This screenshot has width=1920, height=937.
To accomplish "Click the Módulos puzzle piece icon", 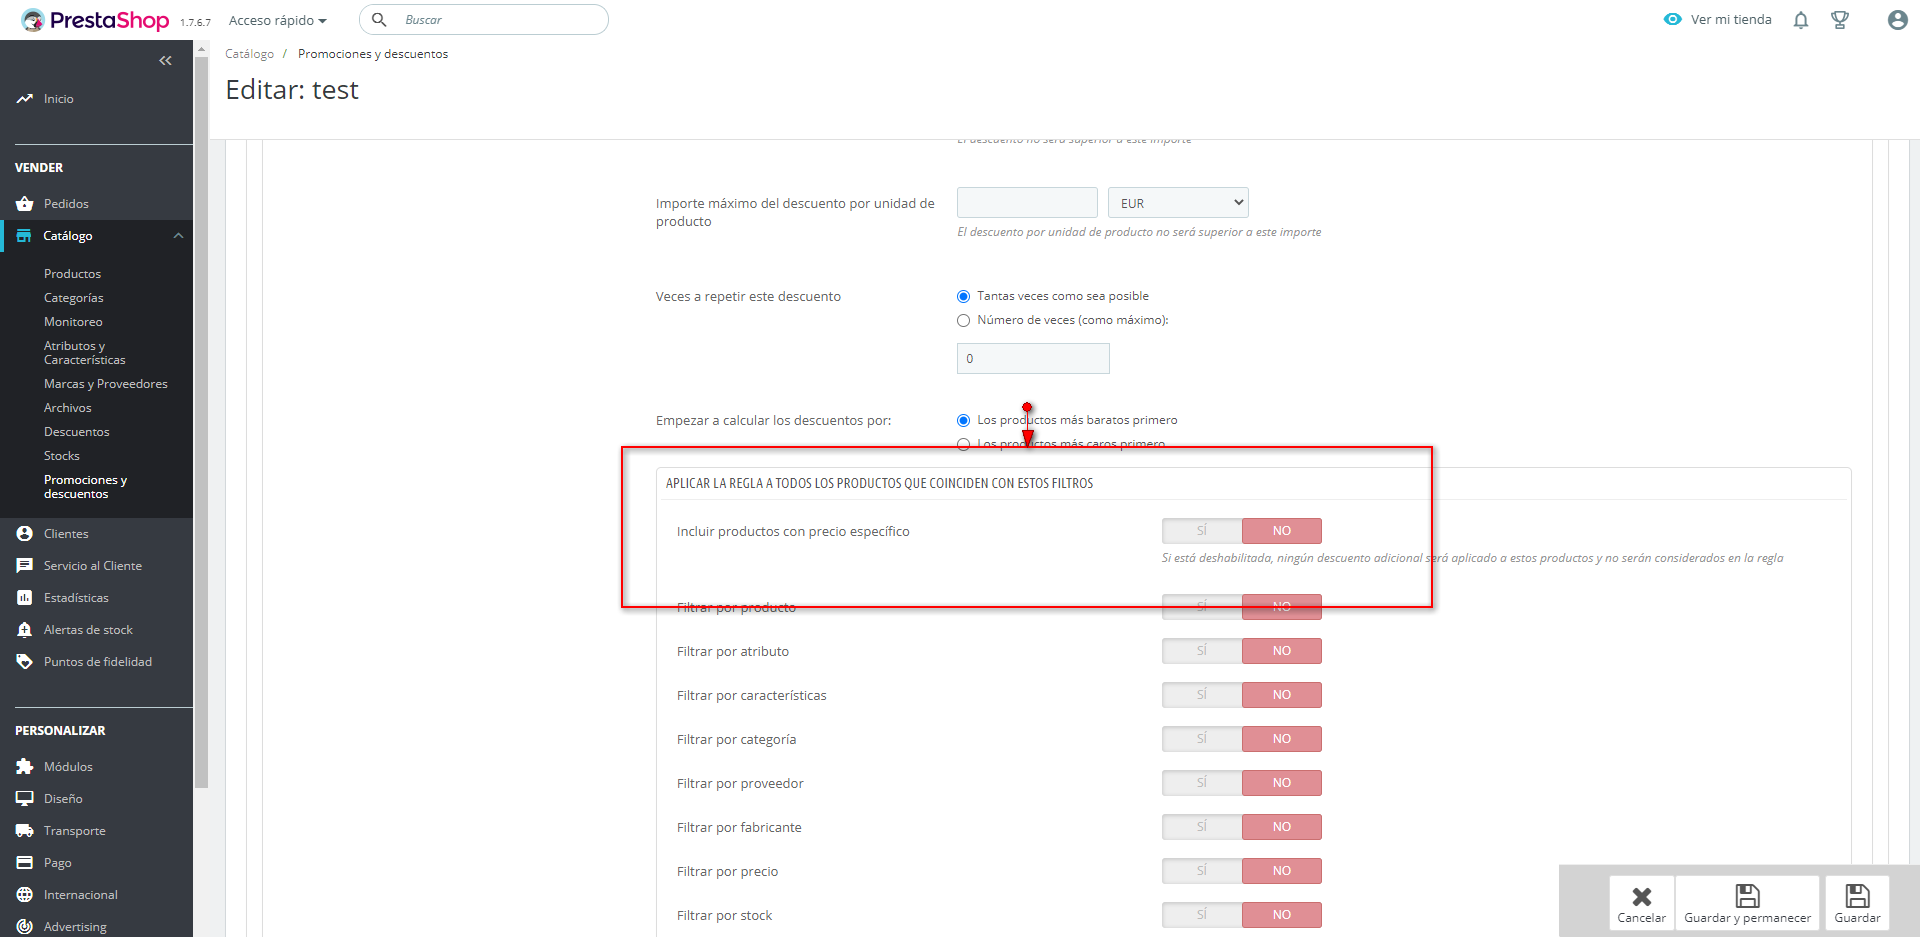I will click(25, 767).
